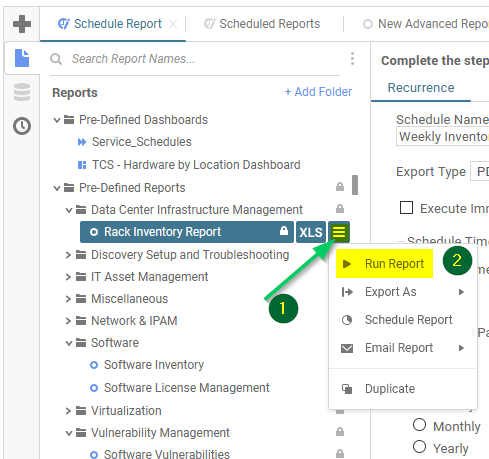Screen dimensions: 489x459
Task: Open TCS - Hardware by Location Dashboard
Action: coord(196,165)
